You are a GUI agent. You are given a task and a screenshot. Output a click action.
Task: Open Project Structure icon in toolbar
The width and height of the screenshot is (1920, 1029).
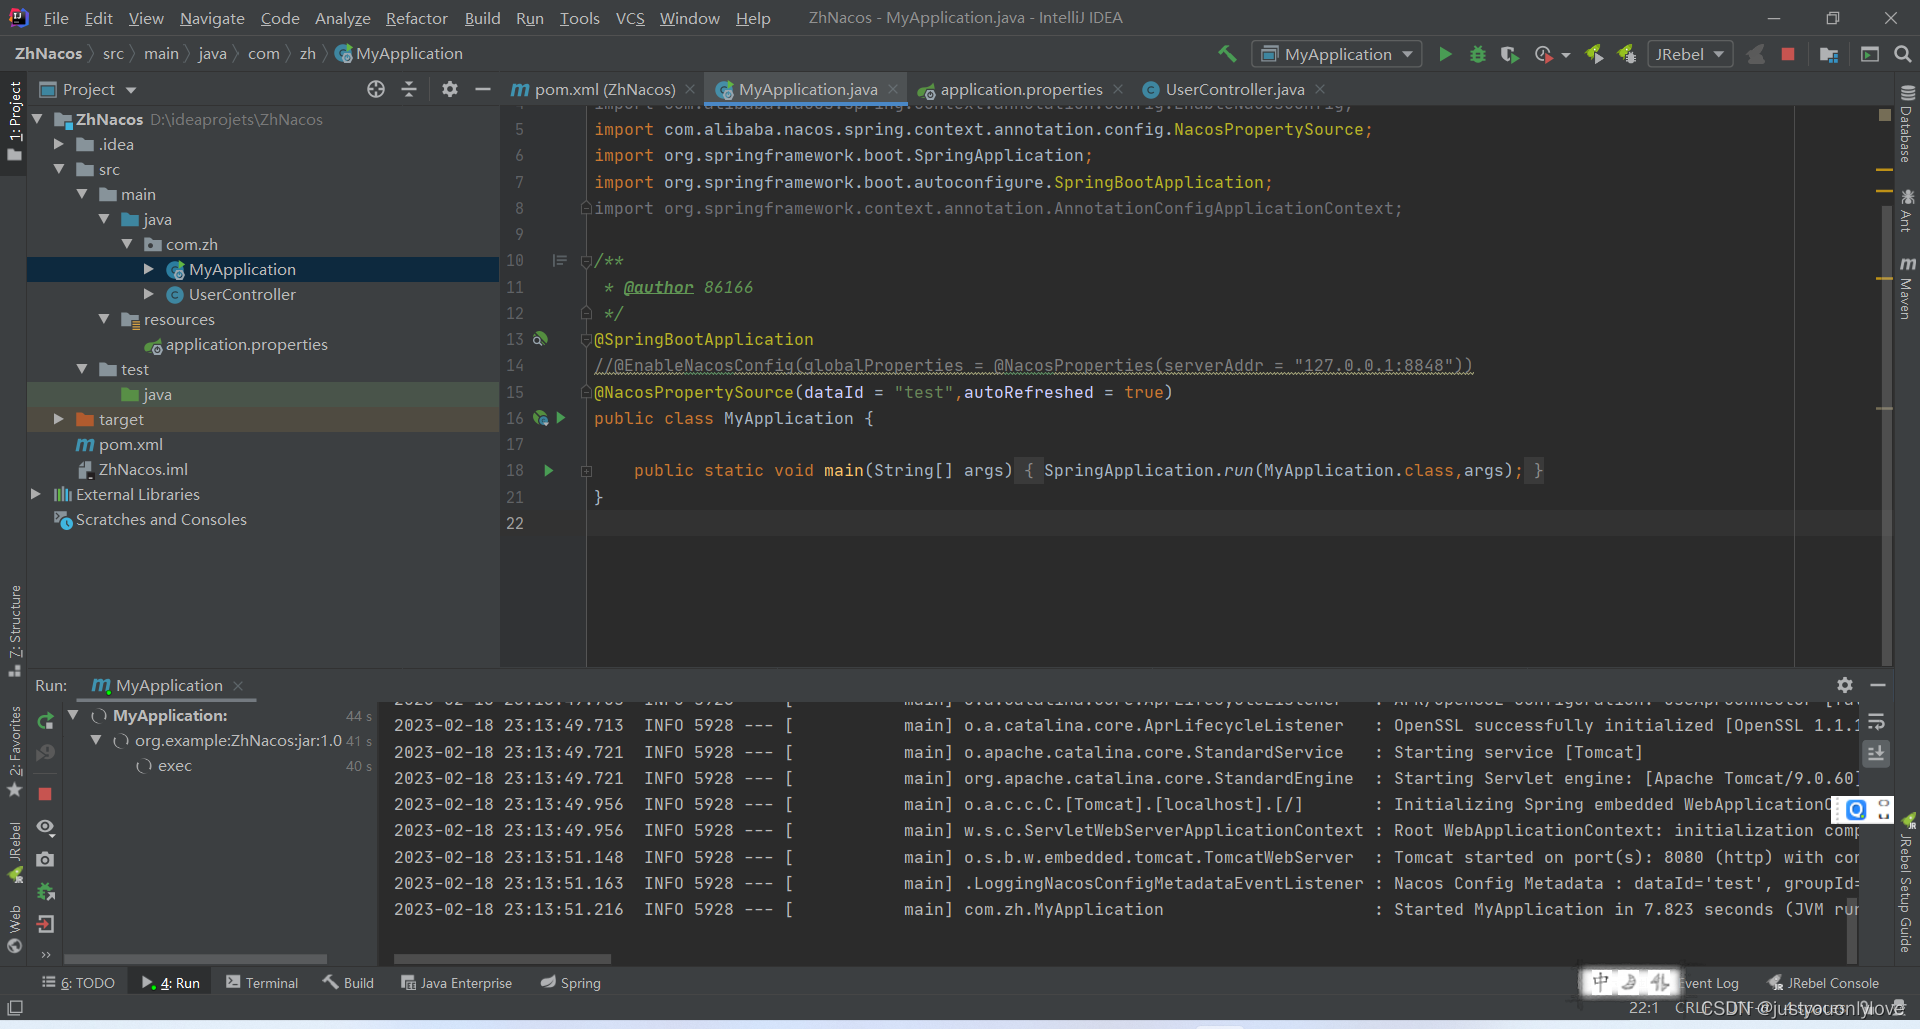[1829, 54]
